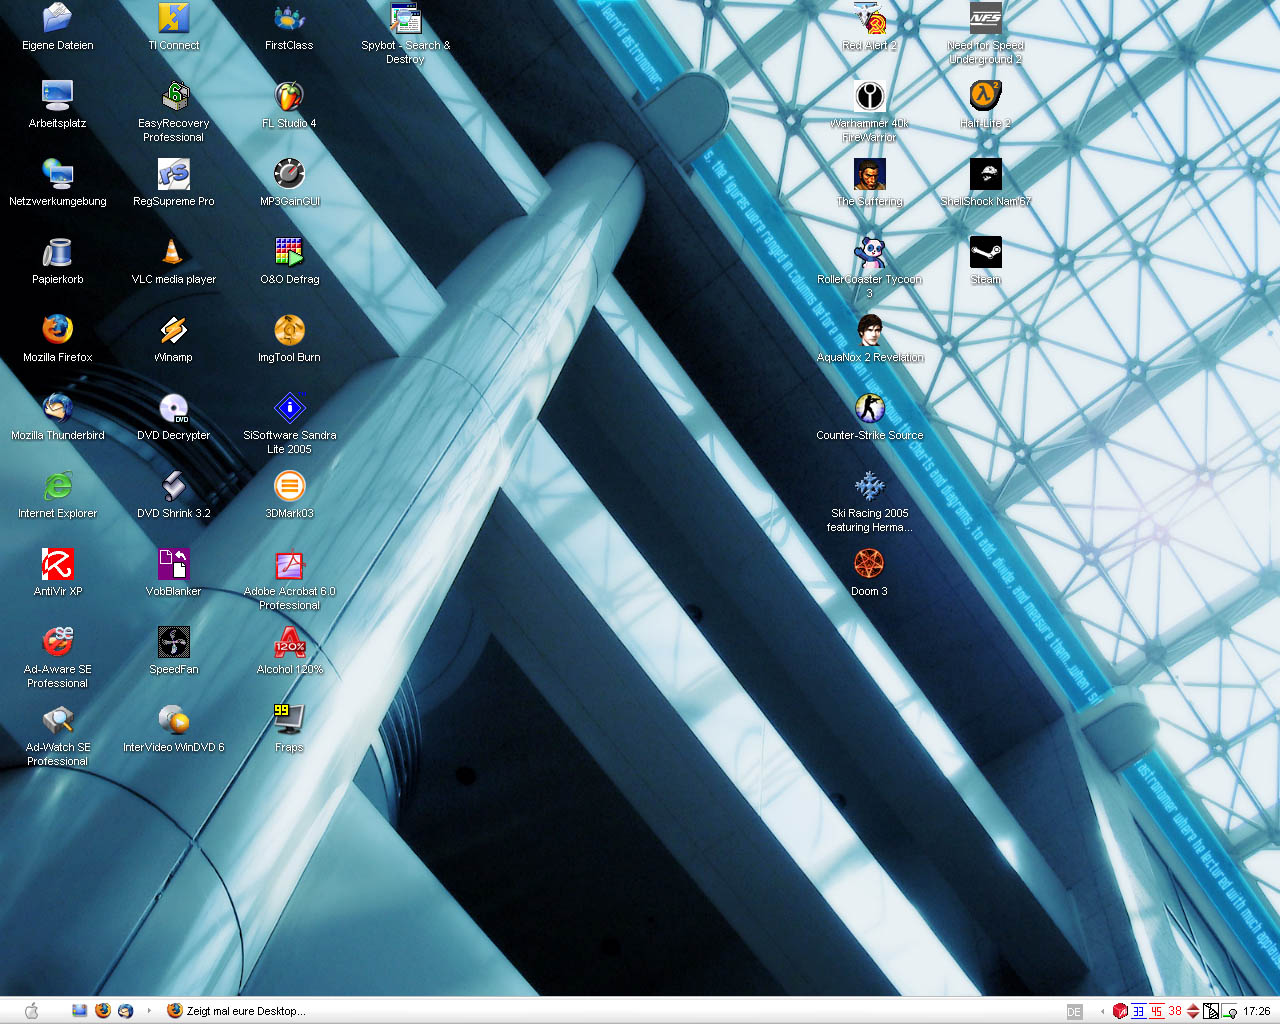Select the Half-Life 2 icon

pyautogui.click(x=986, y=96)
